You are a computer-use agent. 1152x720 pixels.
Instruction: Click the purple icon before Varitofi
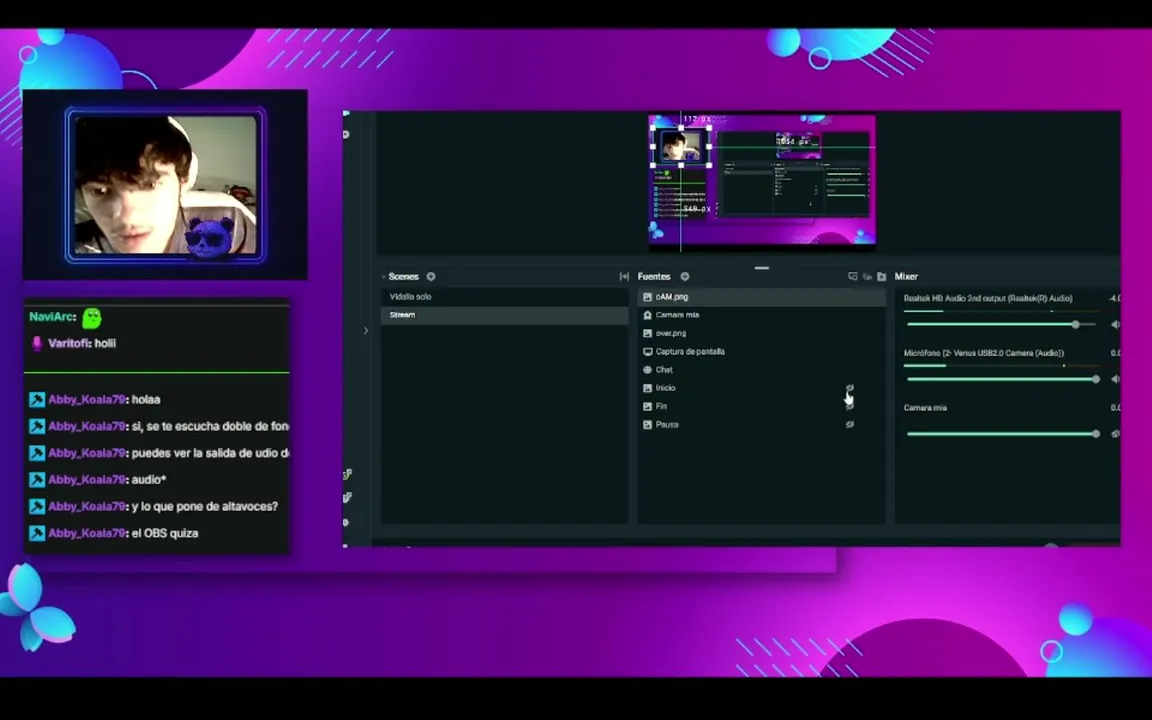tap(37, 343)
